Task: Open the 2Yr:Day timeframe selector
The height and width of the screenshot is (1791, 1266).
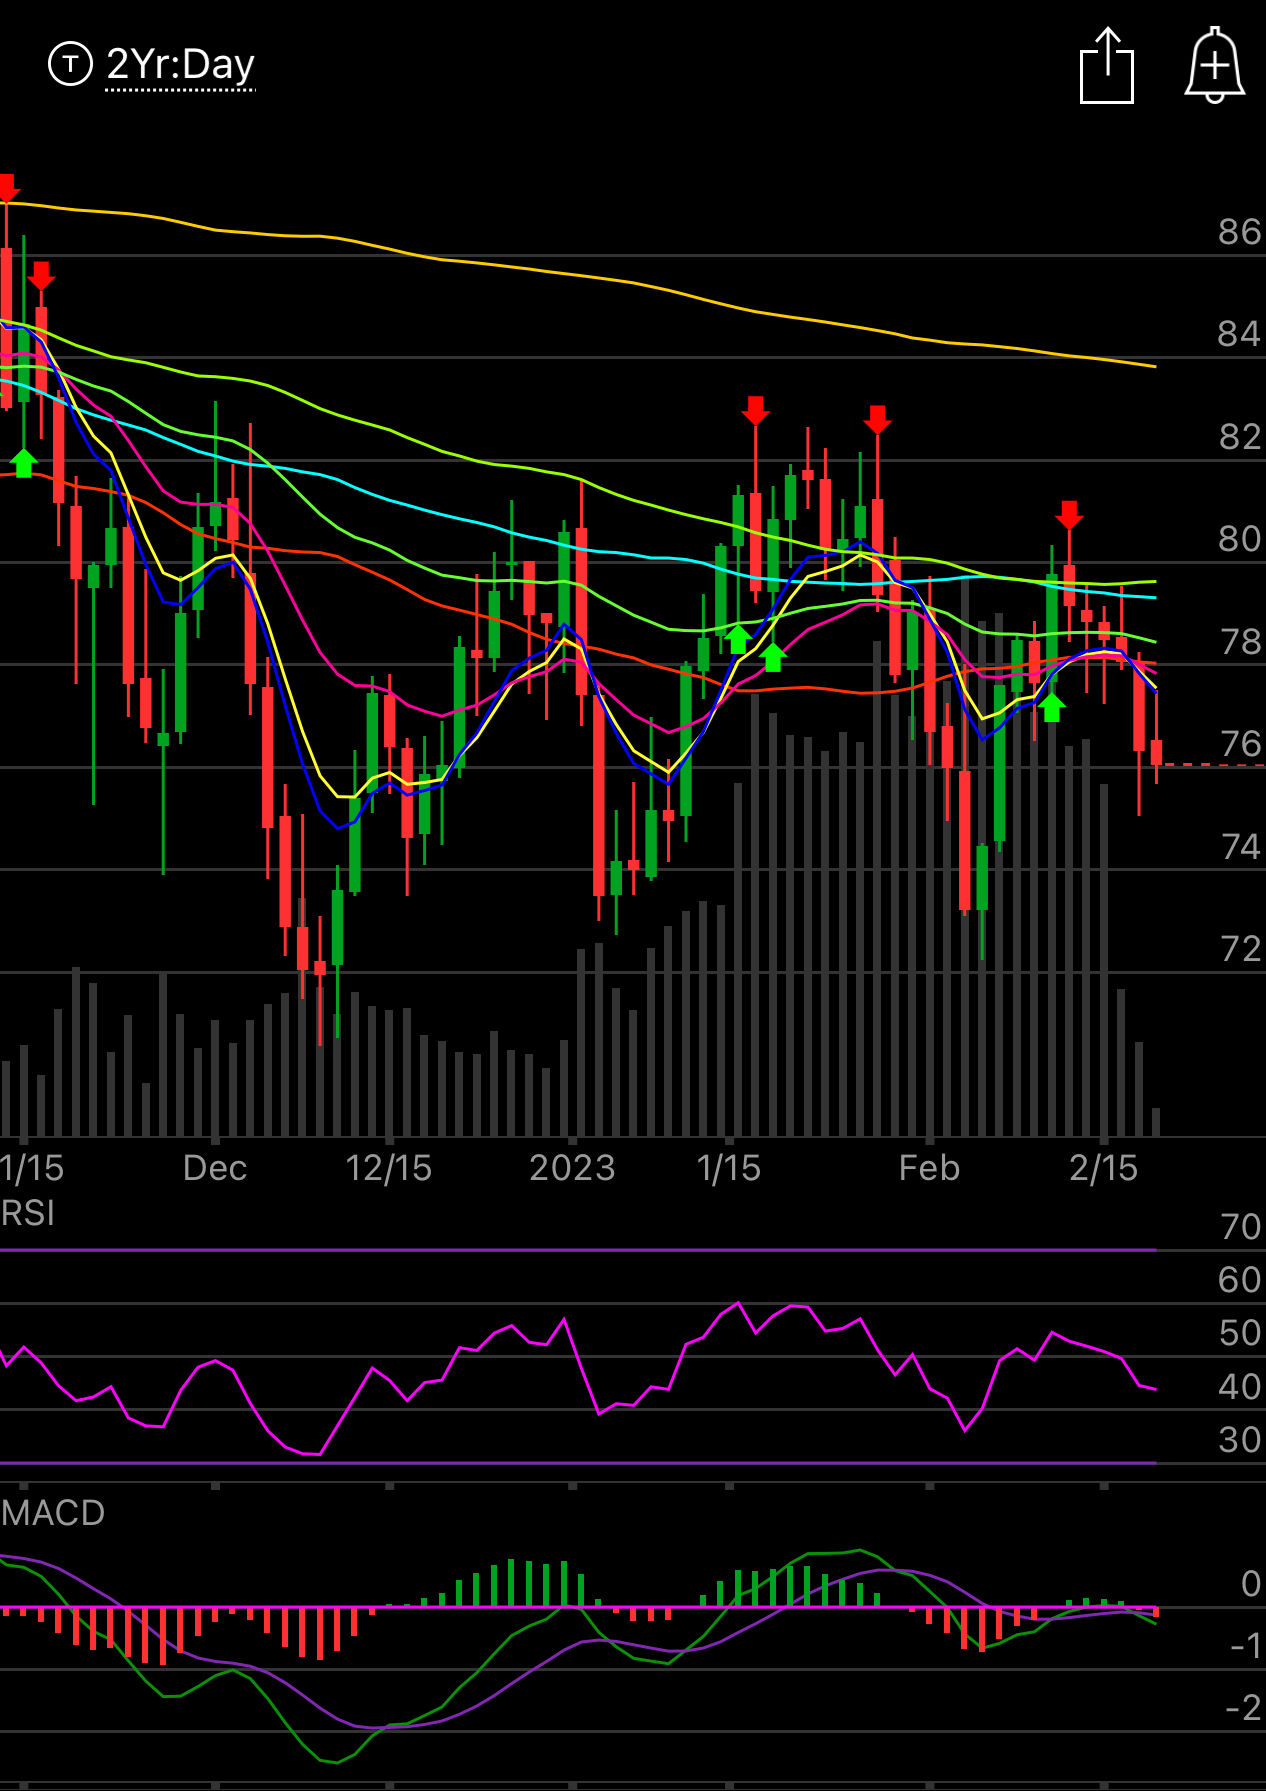Action: tap(180, 65)
